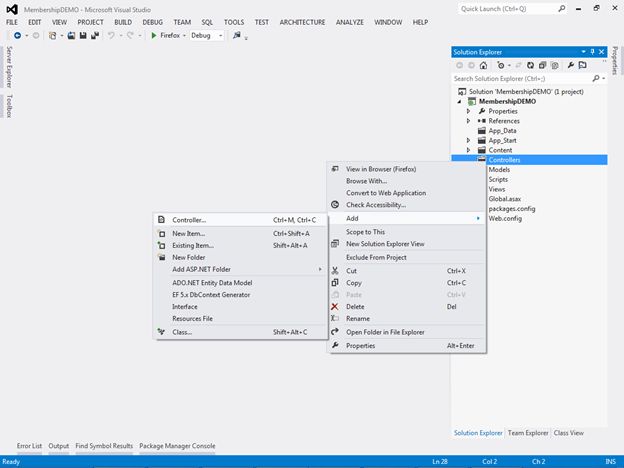Screen dimensions: 624x468
Task: Switch to the Team Explorer tab
Action: [x=528, y=433]
